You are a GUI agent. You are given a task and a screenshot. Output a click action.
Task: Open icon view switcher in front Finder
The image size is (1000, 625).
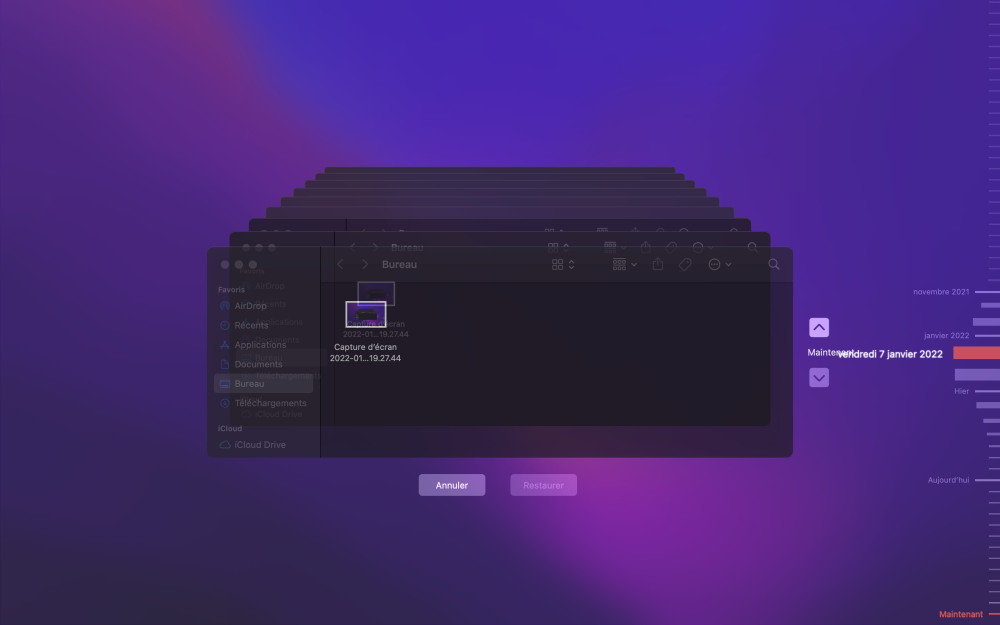click(x=562, y=264)
